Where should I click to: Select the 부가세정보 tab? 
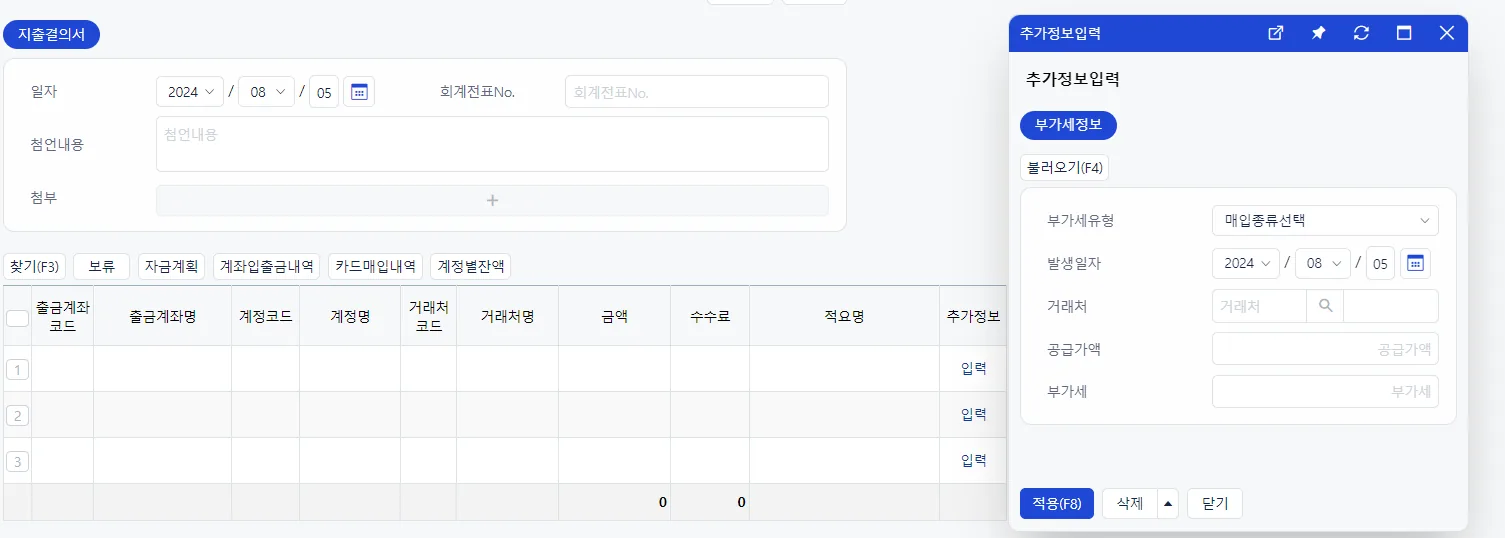click(1068, 126)
